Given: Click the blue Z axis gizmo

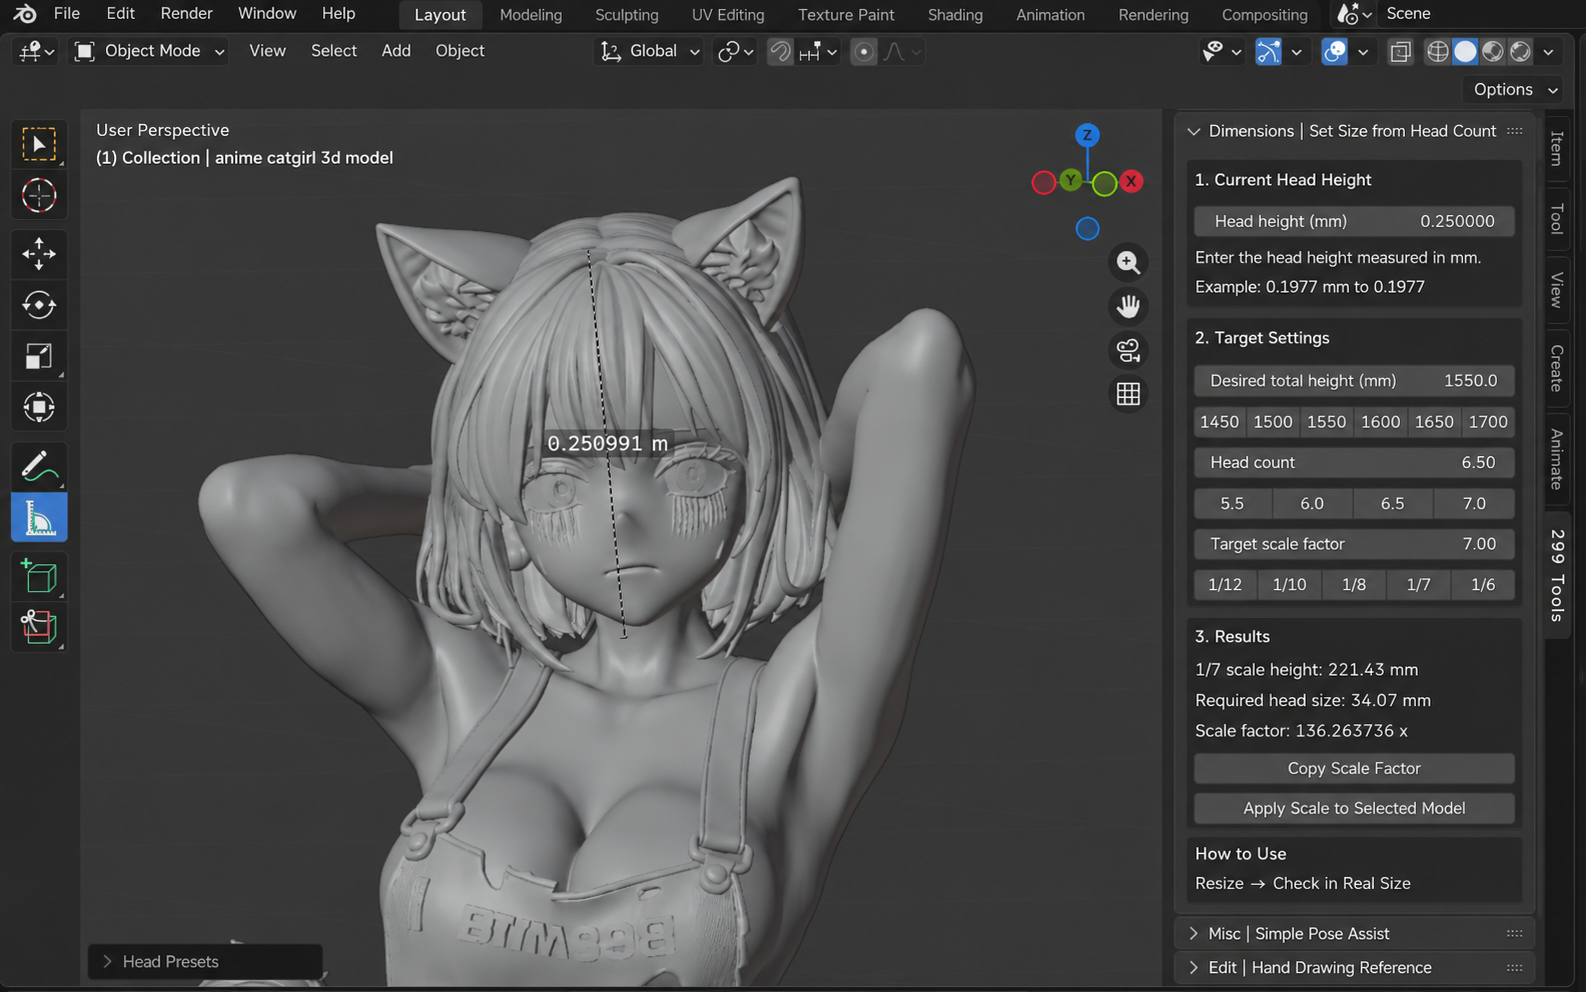Looking at the screenshot, I should click(x=1087, y=135).
